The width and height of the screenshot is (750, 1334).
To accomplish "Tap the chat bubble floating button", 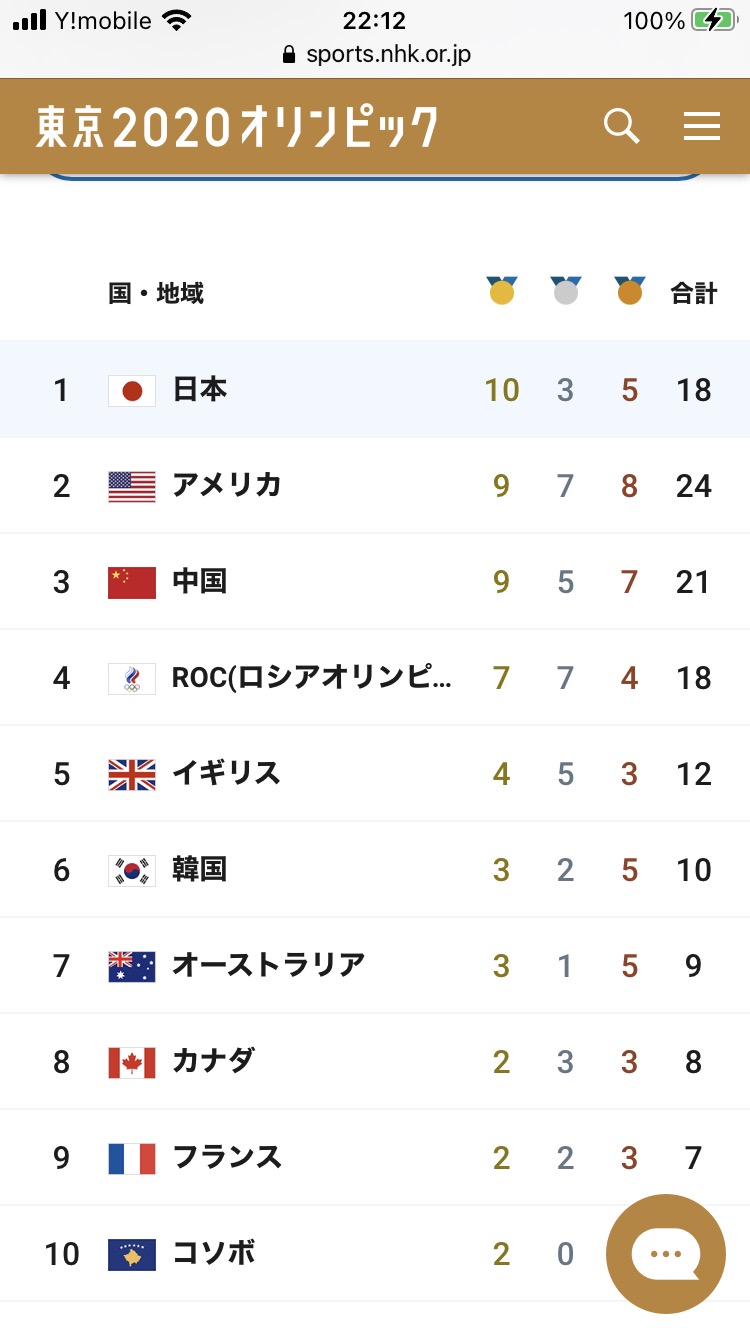I will [x=665, y=1254].
